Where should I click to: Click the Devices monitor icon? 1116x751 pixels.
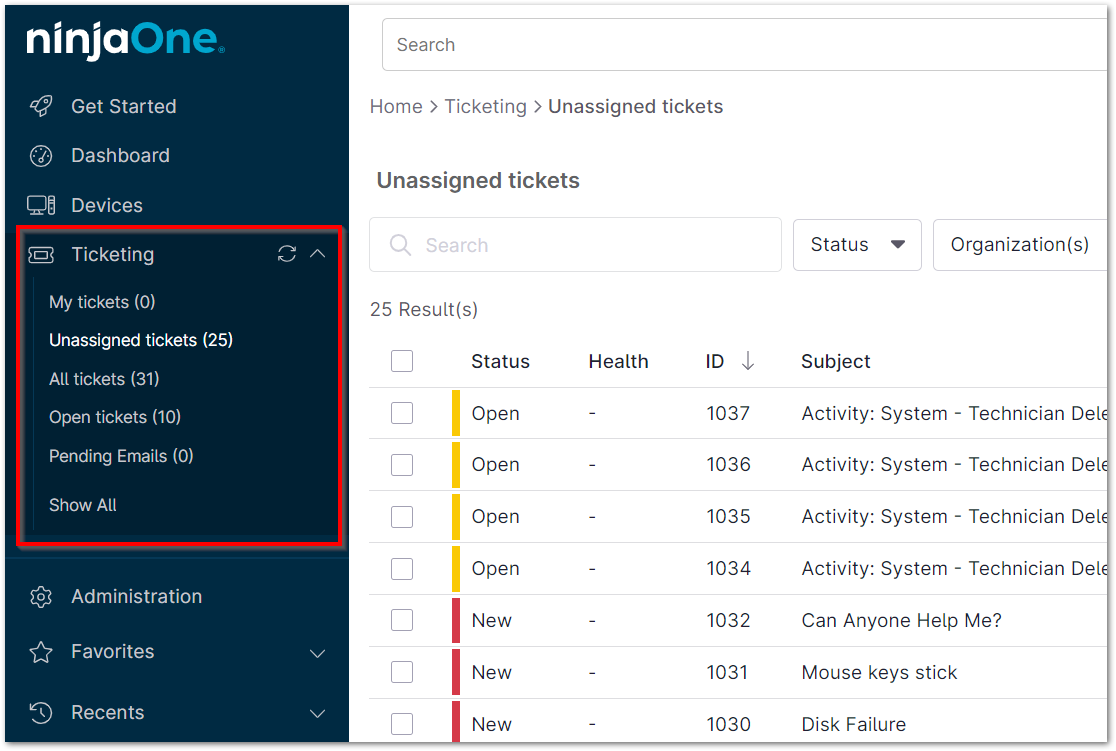39,204
